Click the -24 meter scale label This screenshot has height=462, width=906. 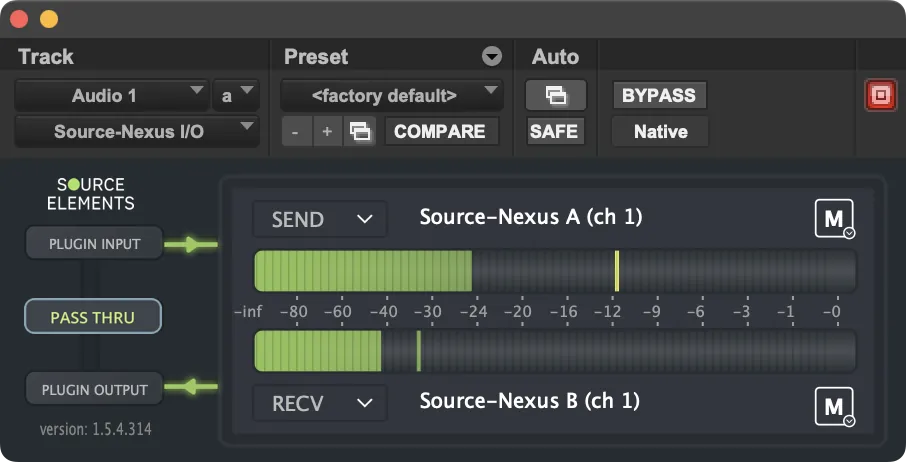[x=473, y=311]
